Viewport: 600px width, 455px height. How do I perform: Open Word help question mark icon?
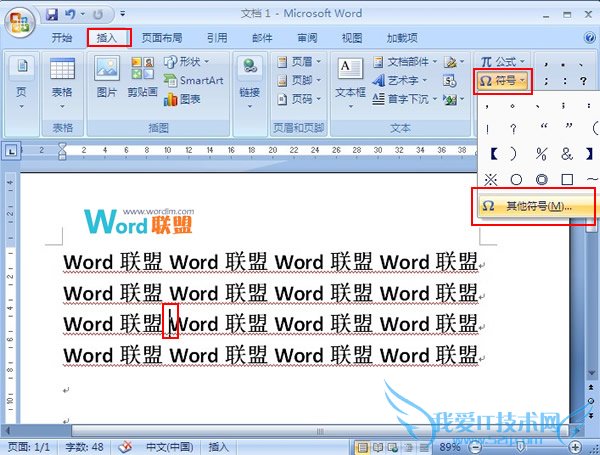590,38
